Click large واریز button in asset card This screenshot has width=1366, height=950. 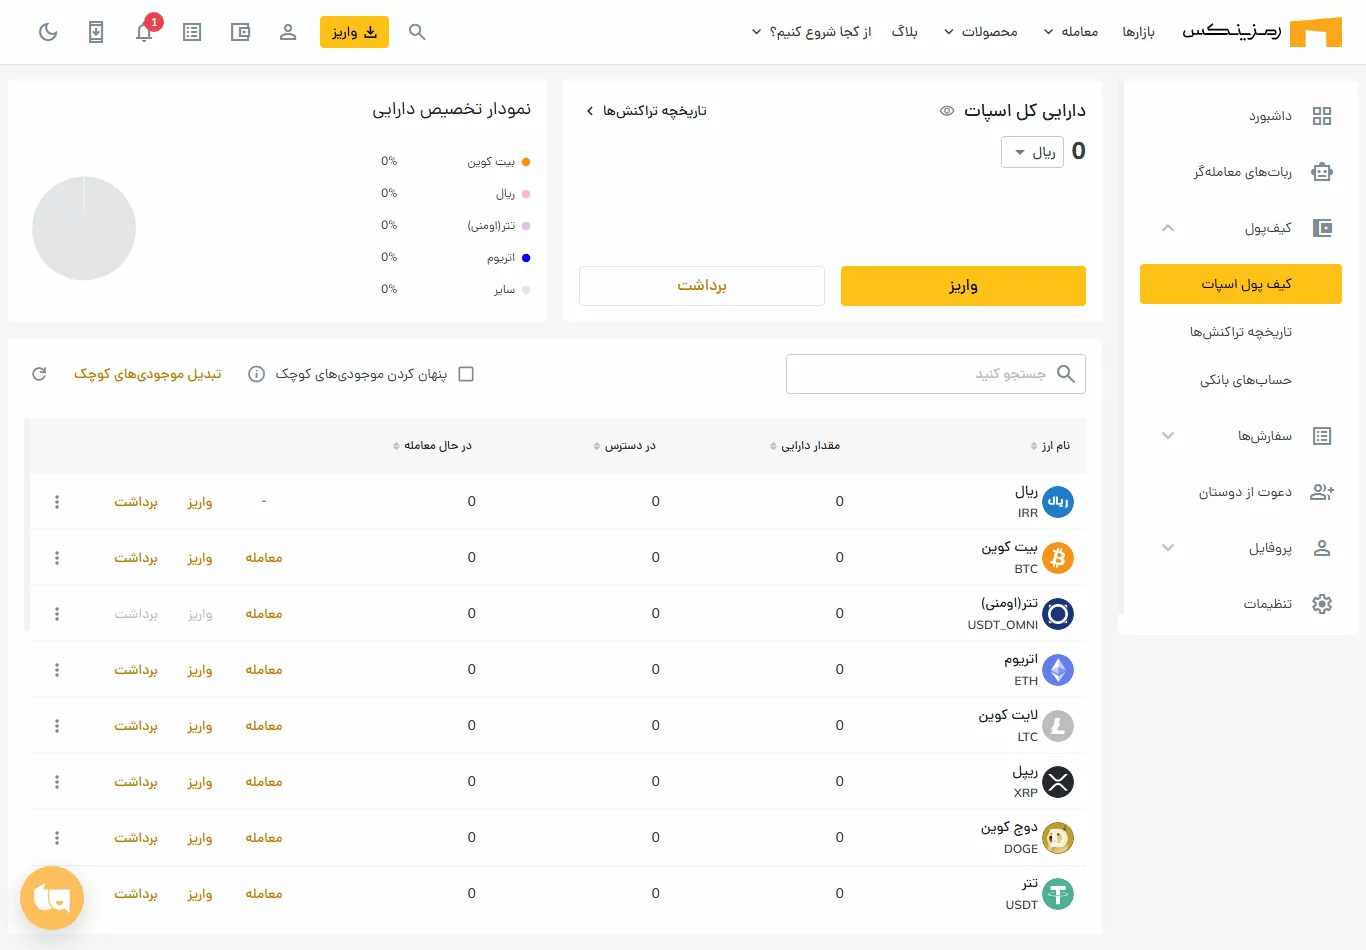tap(963, 286)
